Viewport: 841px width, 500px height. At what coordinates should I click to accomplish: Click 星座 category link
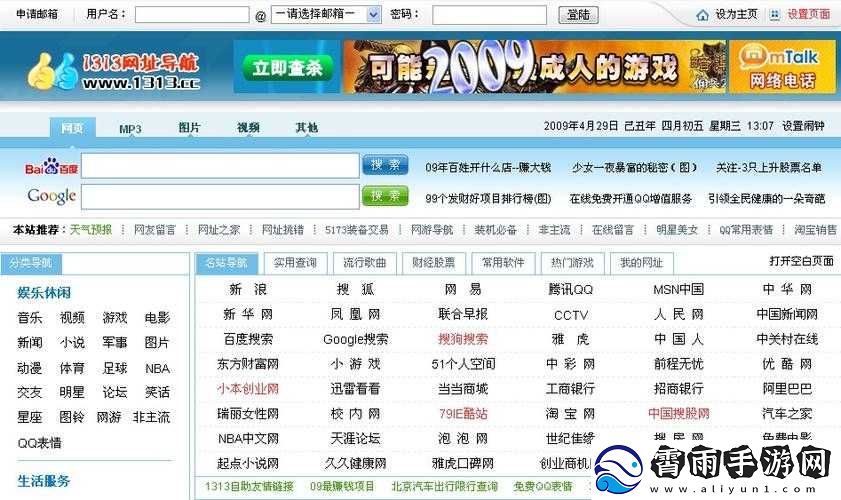tap(29, 417)
